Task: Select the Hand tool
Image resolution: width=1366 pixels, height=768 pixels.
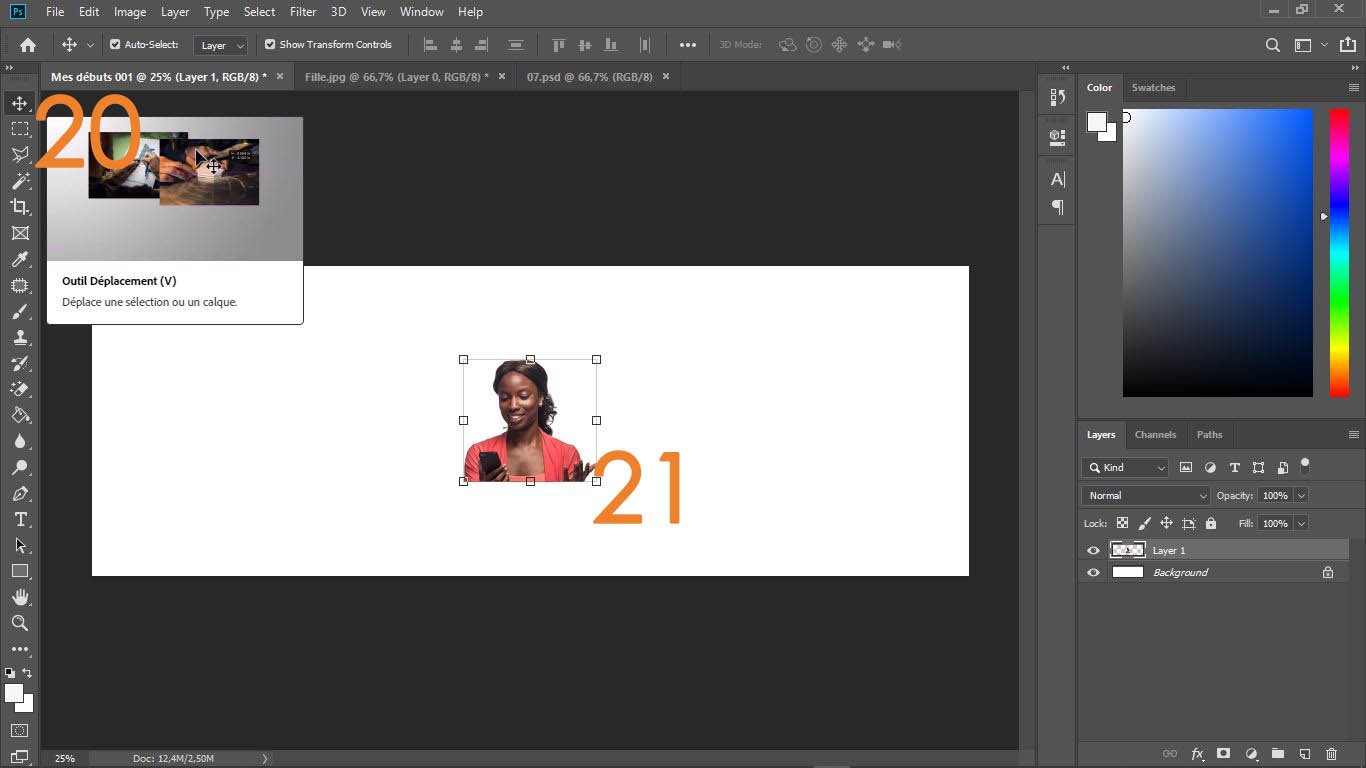Action: point(20,597)
